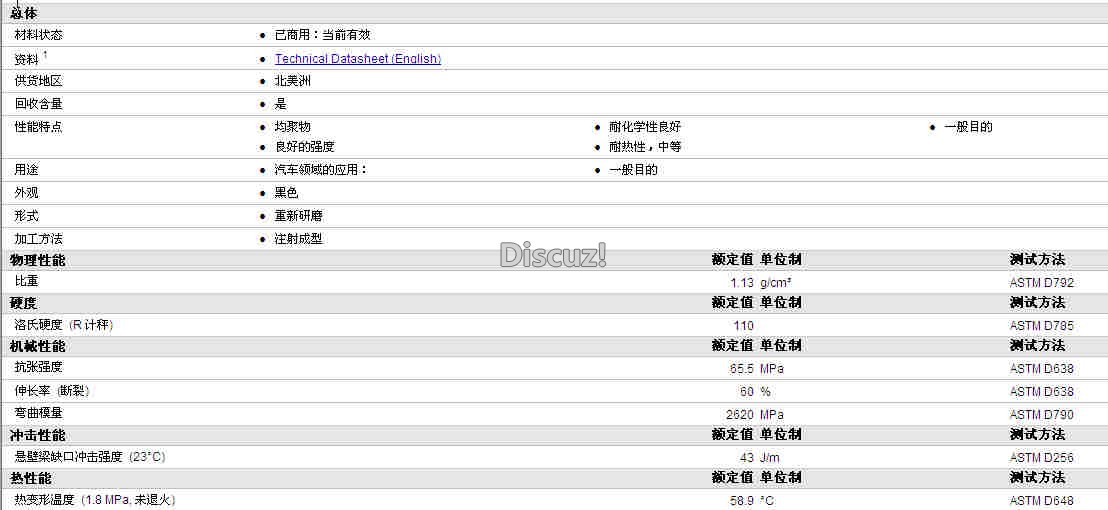
Task: Select the 耐热性，中等 feature entry
Action: 645,147
